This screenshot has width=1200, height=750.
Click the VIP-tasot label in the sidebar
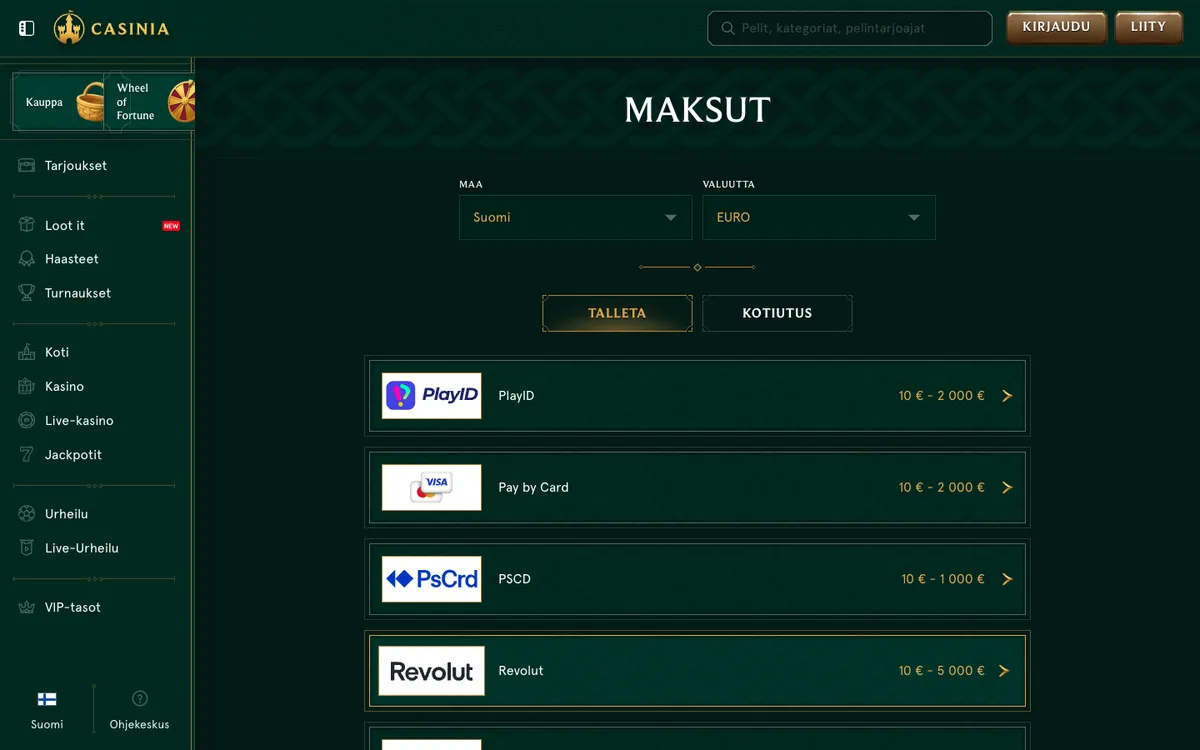(73, 607)
